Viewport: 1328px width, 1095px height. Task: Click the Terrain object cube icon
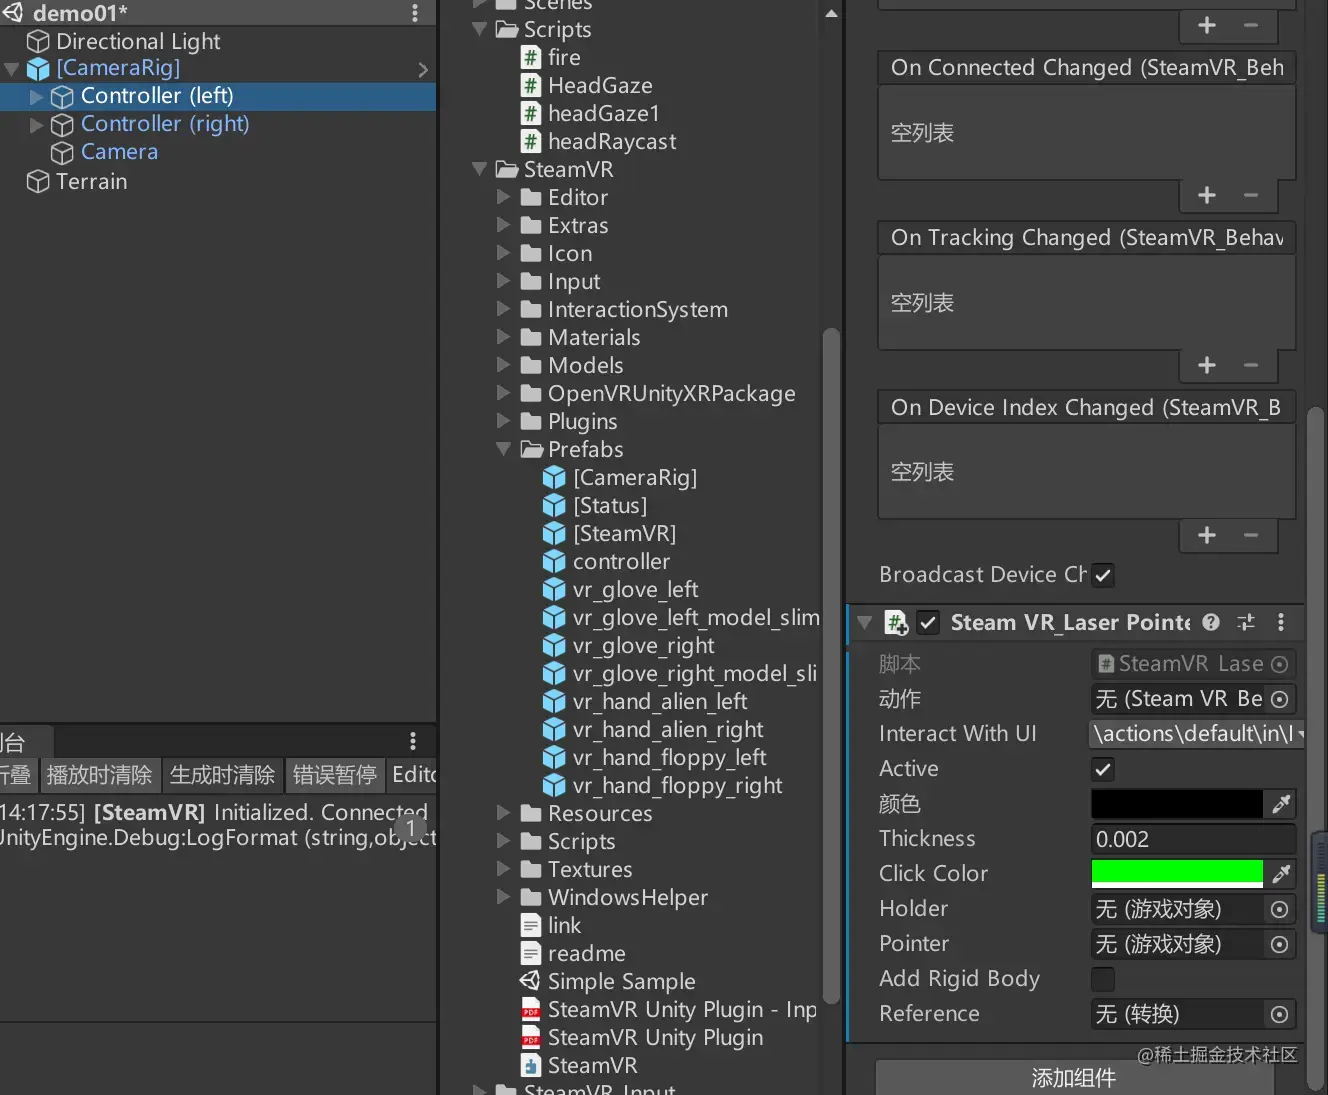click(38, 181)
